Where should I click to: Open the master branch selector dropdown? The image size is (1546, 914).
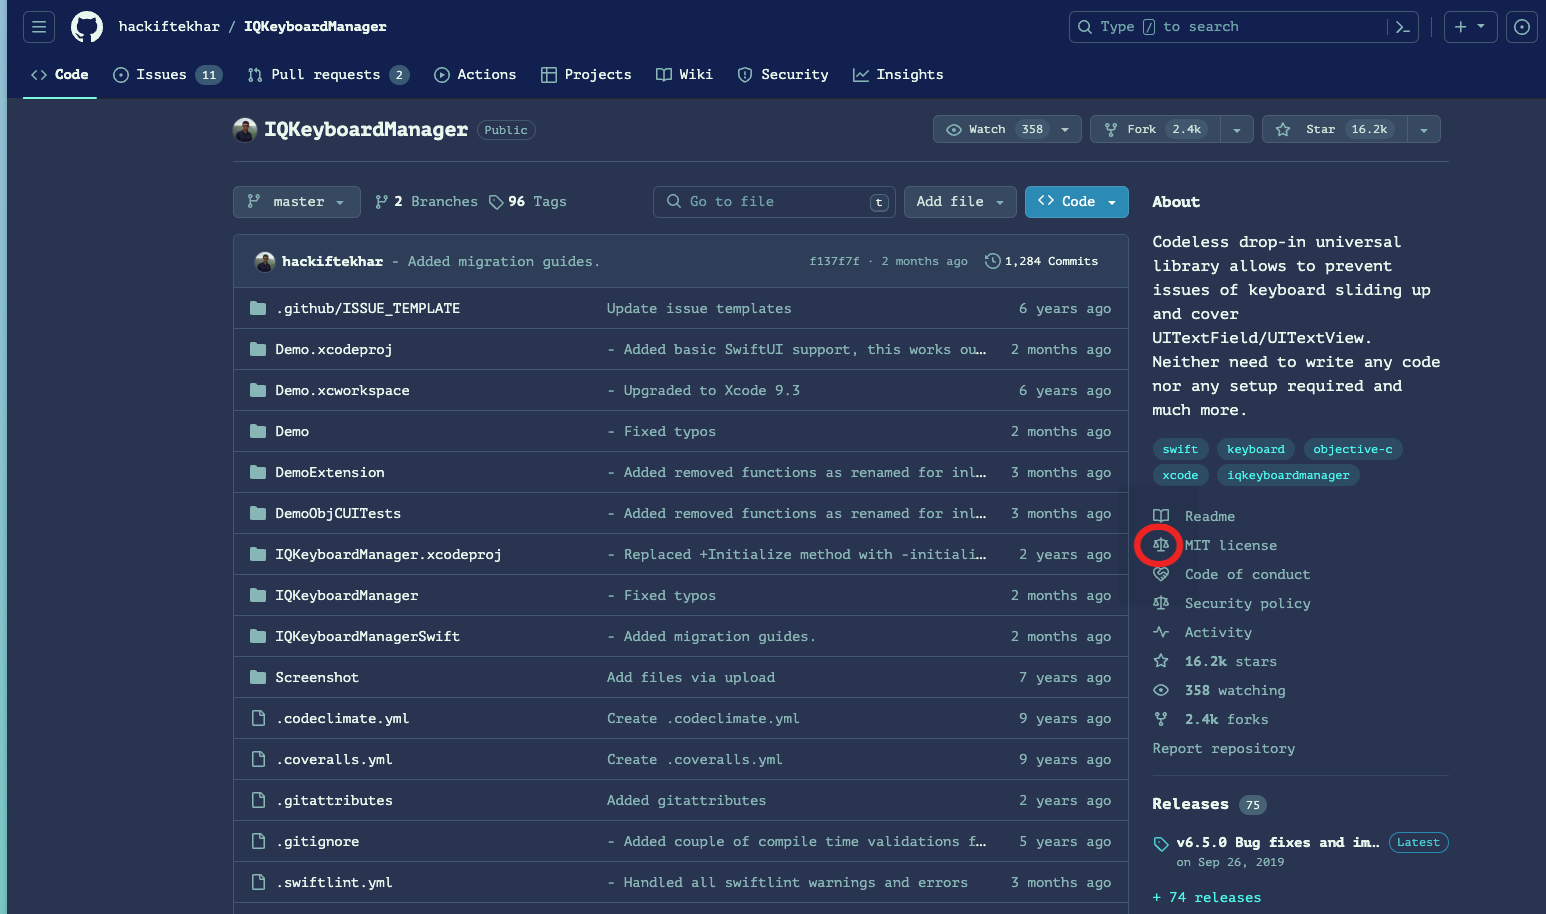tap(296, 202)
